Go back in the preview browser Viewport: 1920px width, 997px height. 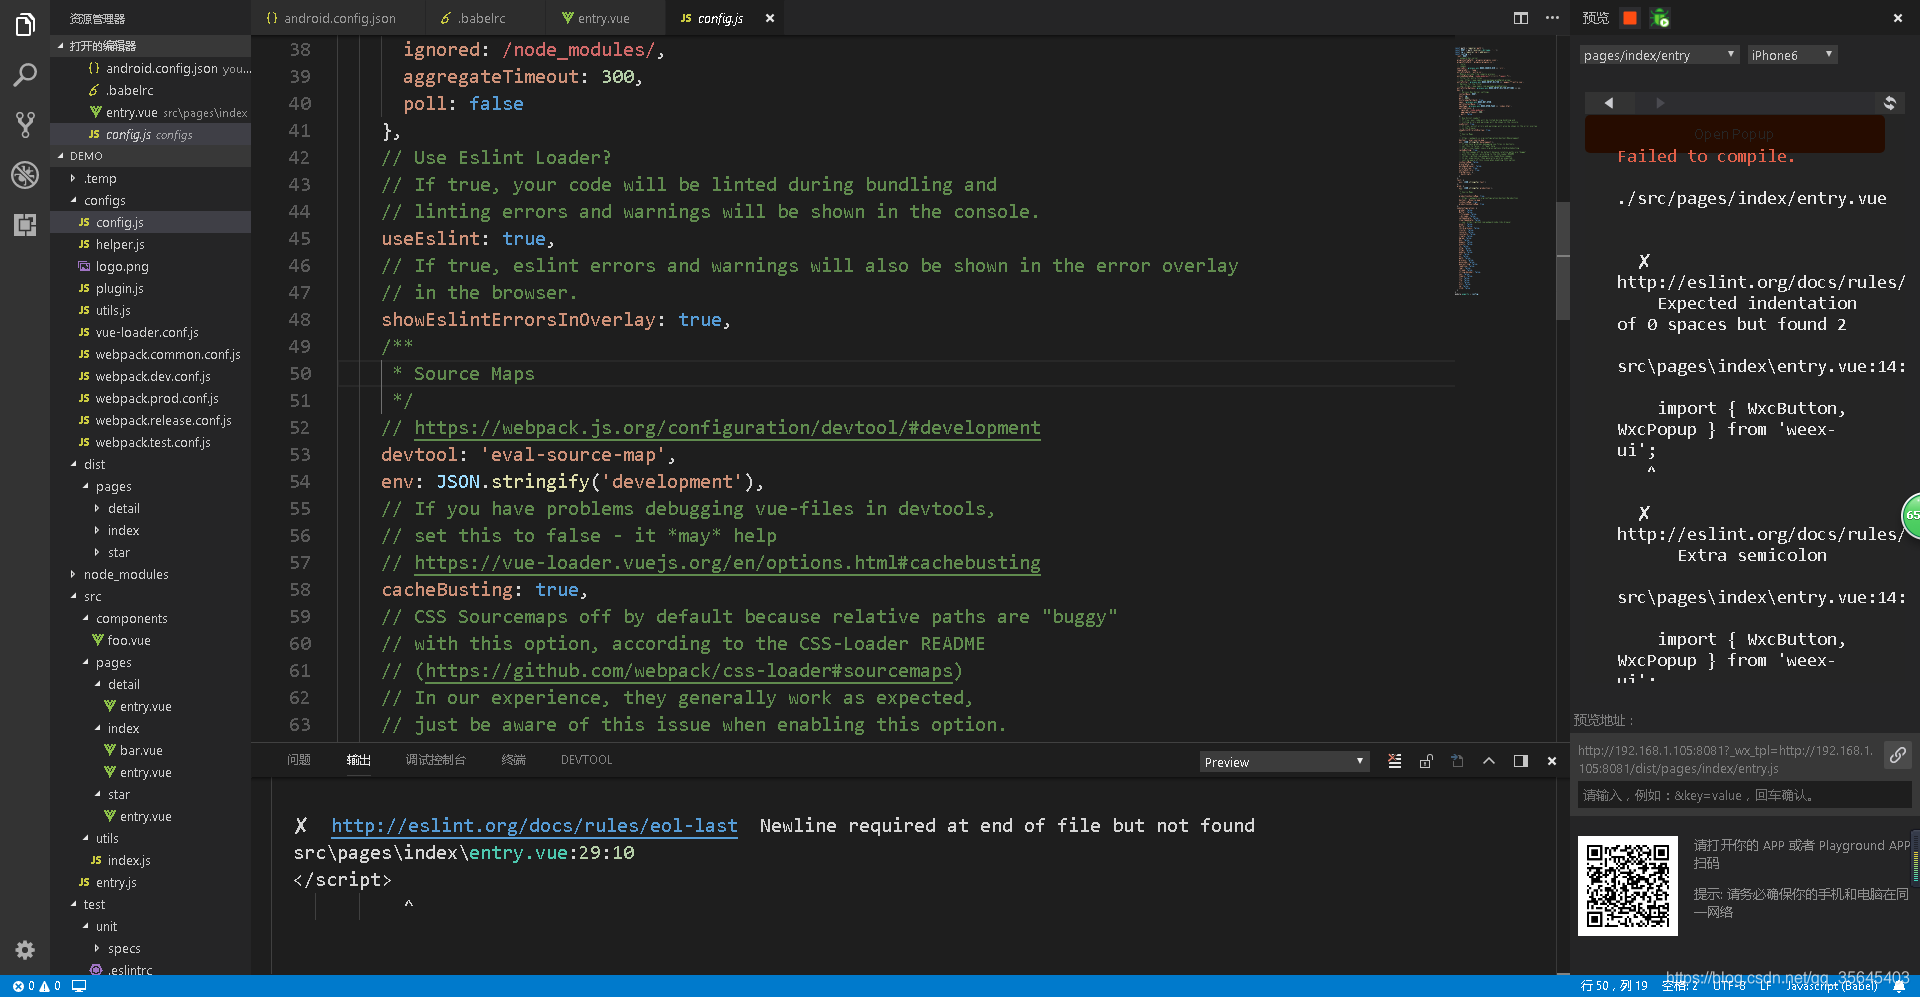pyautogui.click(x=1608, y=103)
